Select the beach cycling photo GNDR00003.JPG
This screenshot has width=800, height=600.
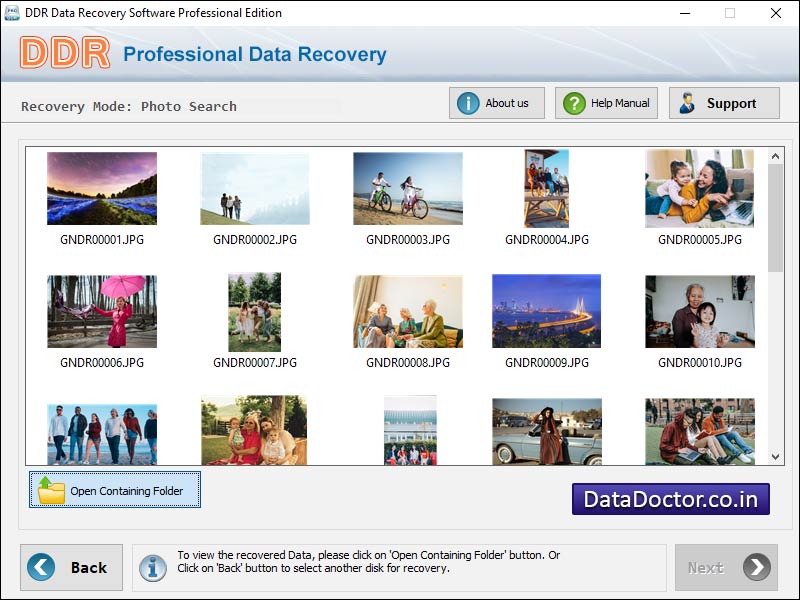coord(406,187)
